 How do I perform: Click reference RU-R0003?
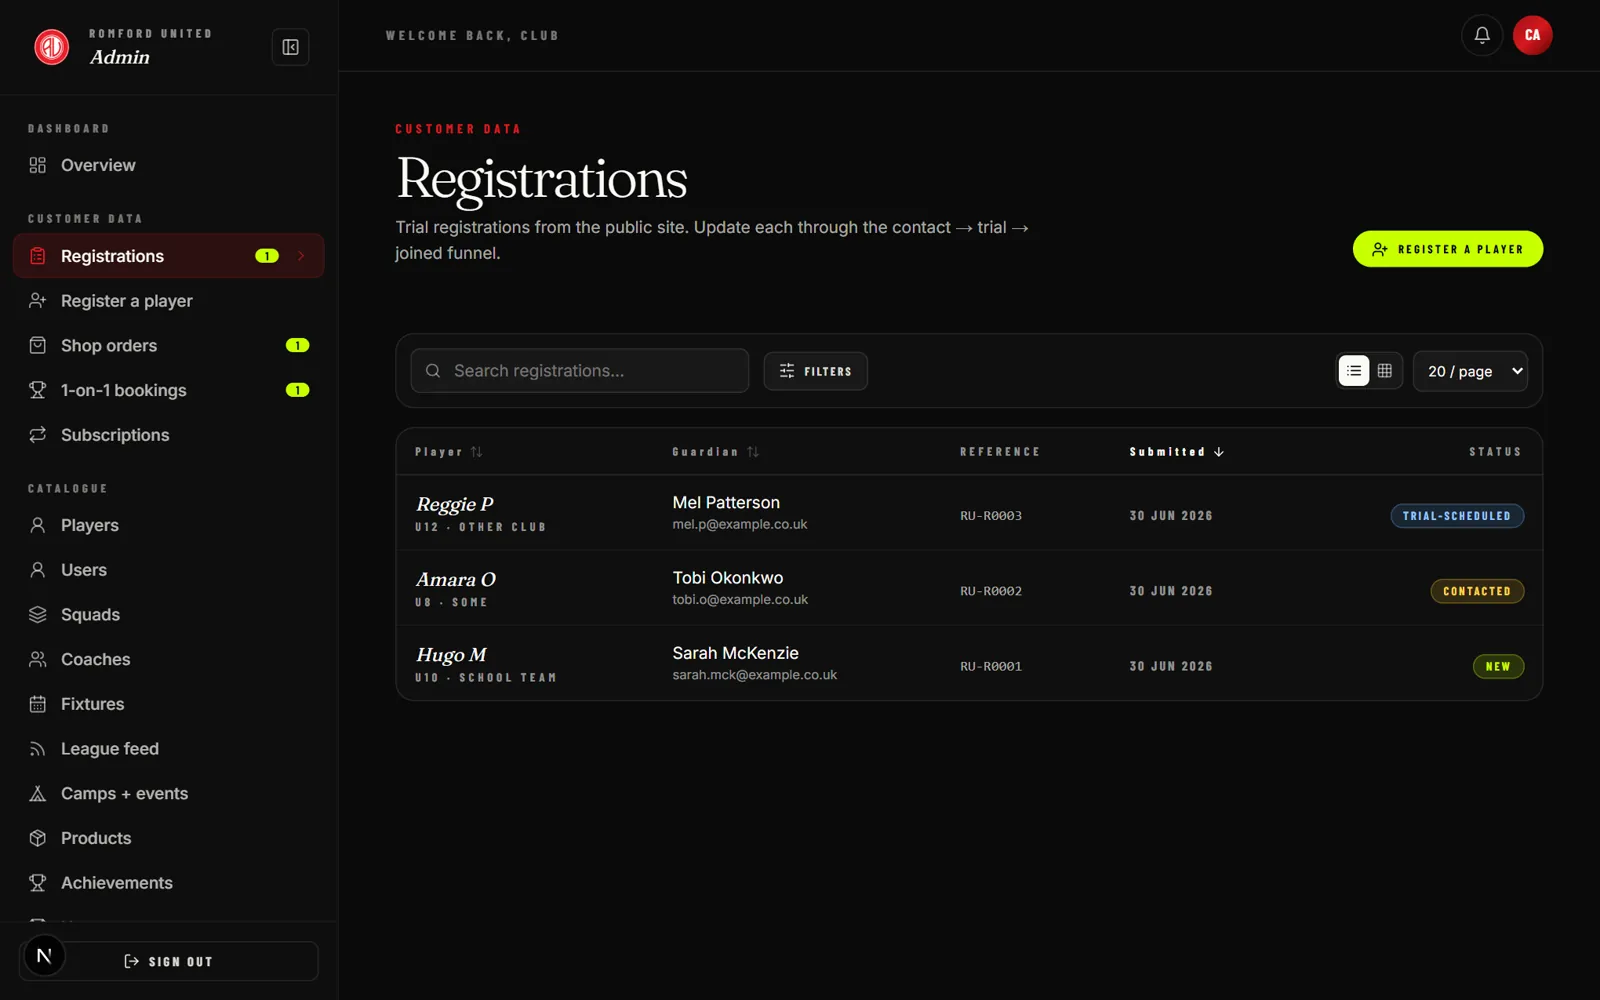point(991,516)
